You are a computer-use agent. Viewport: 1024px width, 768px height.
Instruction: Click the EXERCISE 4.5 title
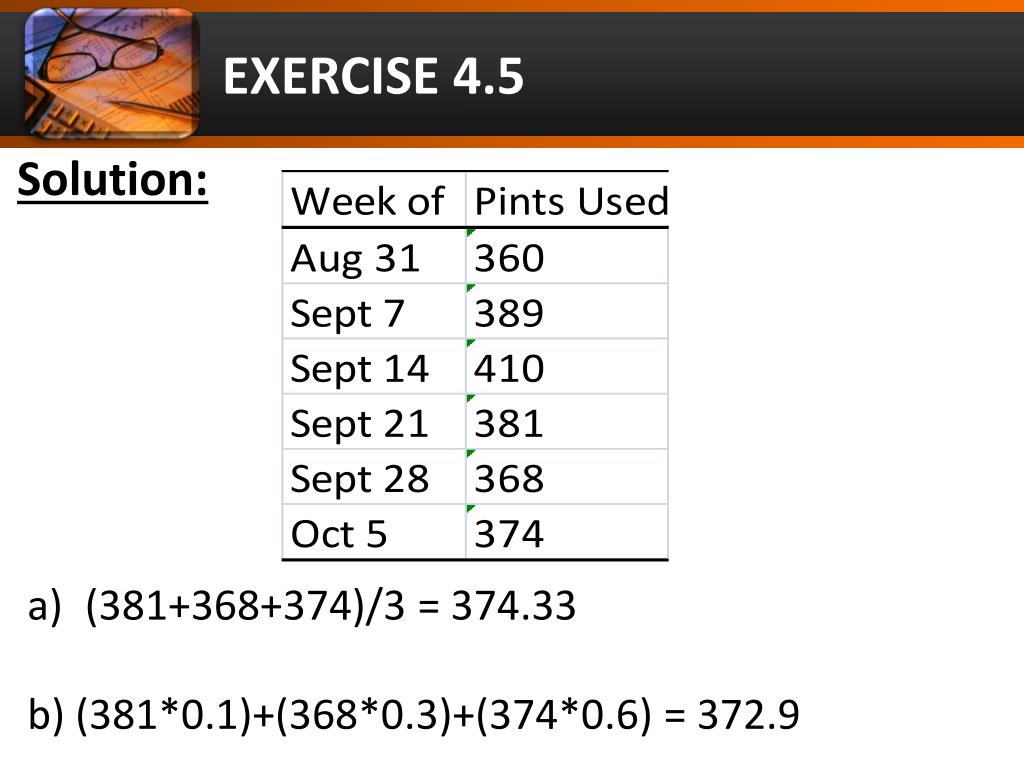(373, 76)
